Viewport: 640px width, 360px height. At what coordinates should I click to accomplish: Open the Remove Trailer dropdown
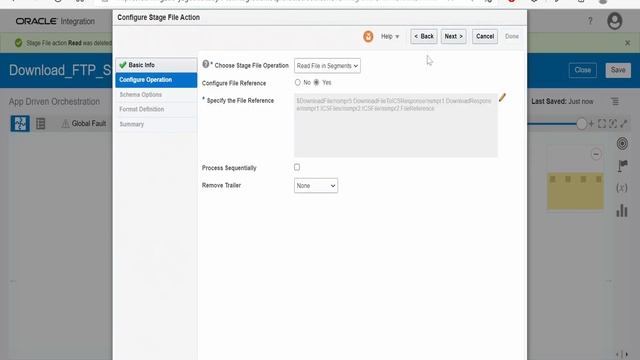[316, 186]
